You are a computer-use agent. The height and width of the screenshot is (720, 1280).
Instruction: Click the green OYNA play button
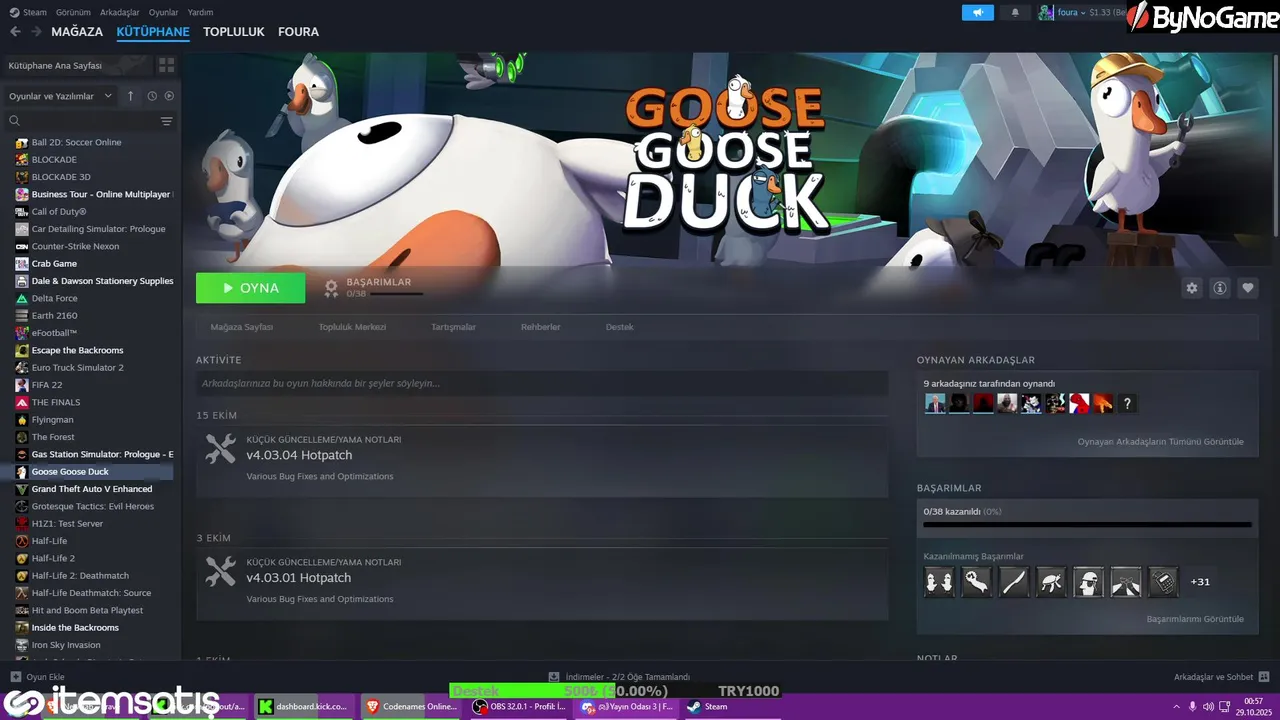coord(251,288)
